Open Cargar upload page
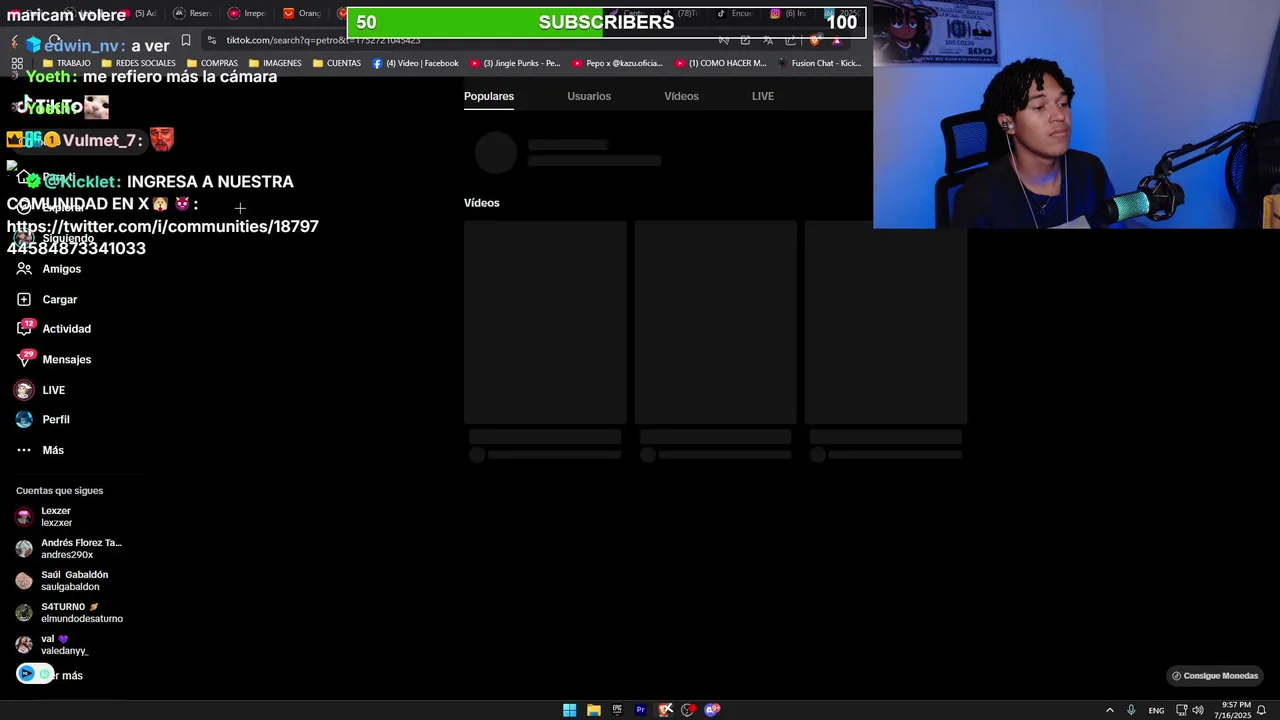Image resolution: width=1280 pixels, height=720 pixels. (x=47, y=299)
